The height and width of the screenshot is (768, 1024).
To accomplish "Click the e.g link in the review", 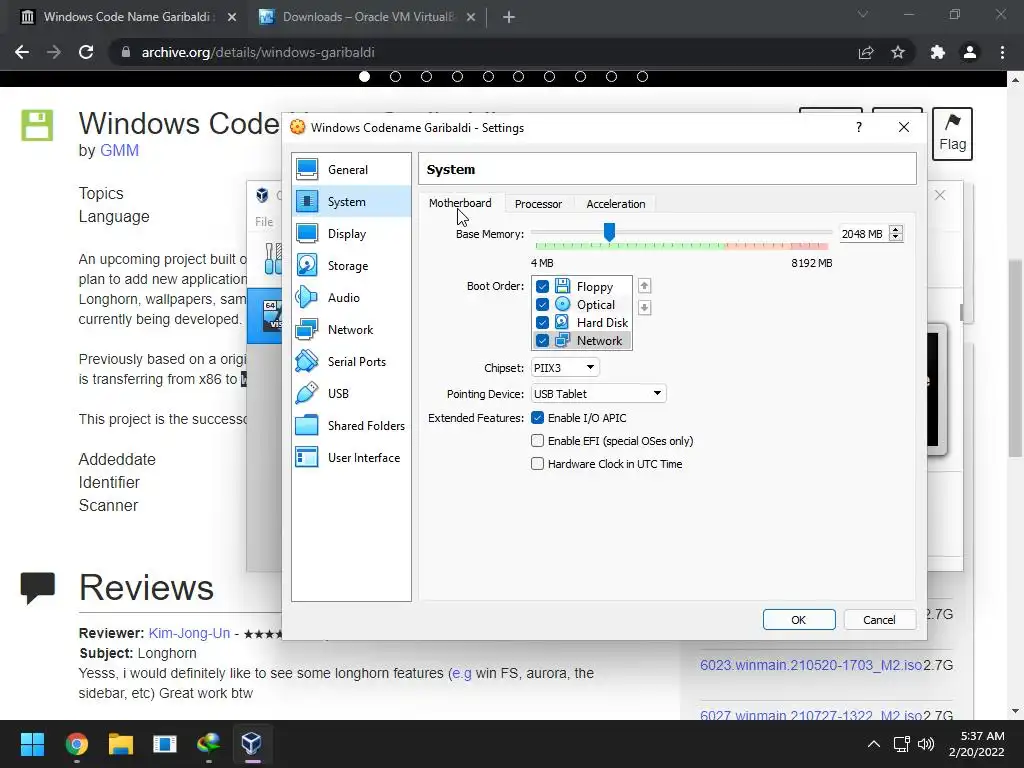I will click(462, 673).
